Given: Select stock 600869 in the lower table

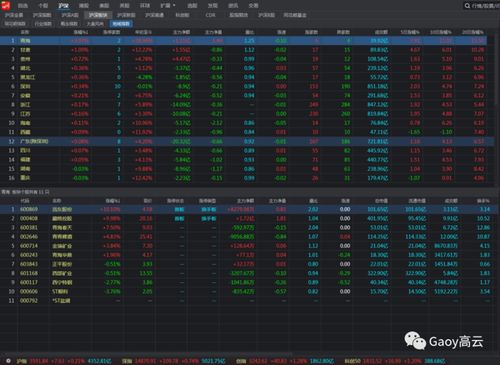Looking at the screenshot, I should click(247, 209).
